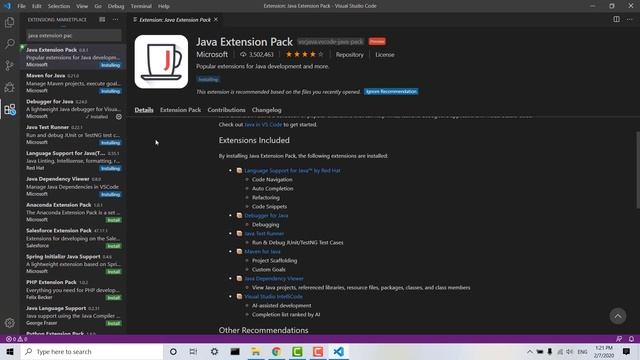
Task: Open the Search view in activity bar
Action: (9, 44)
